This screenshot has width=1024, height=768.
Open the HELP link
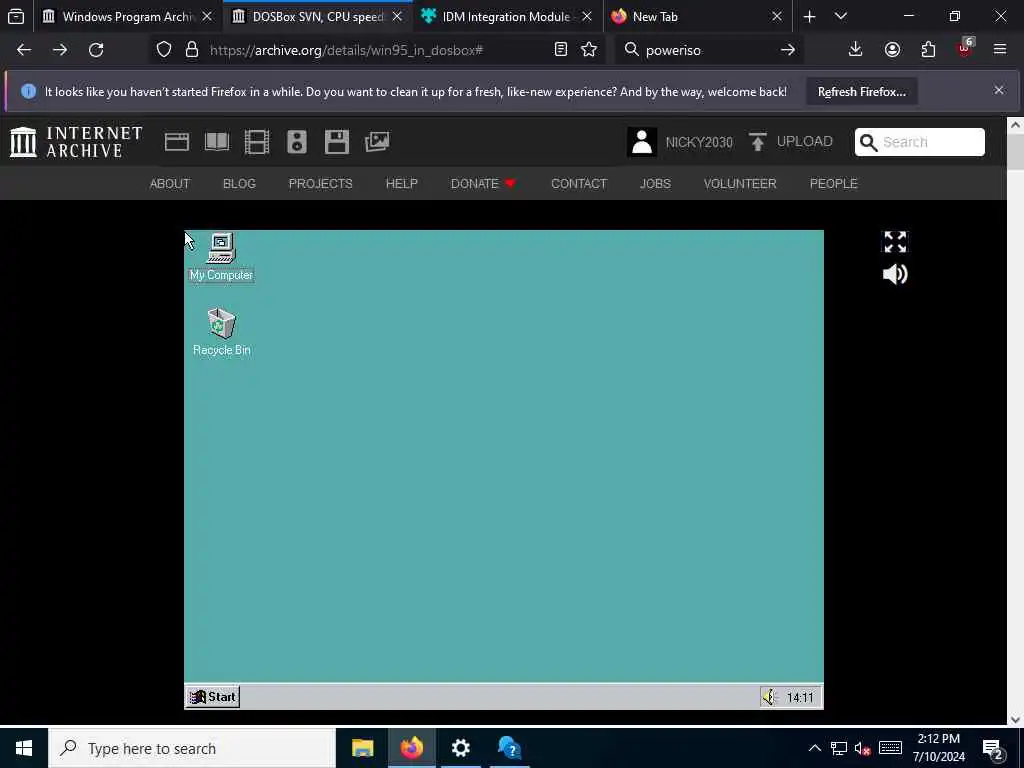click(x=402, y=184)
